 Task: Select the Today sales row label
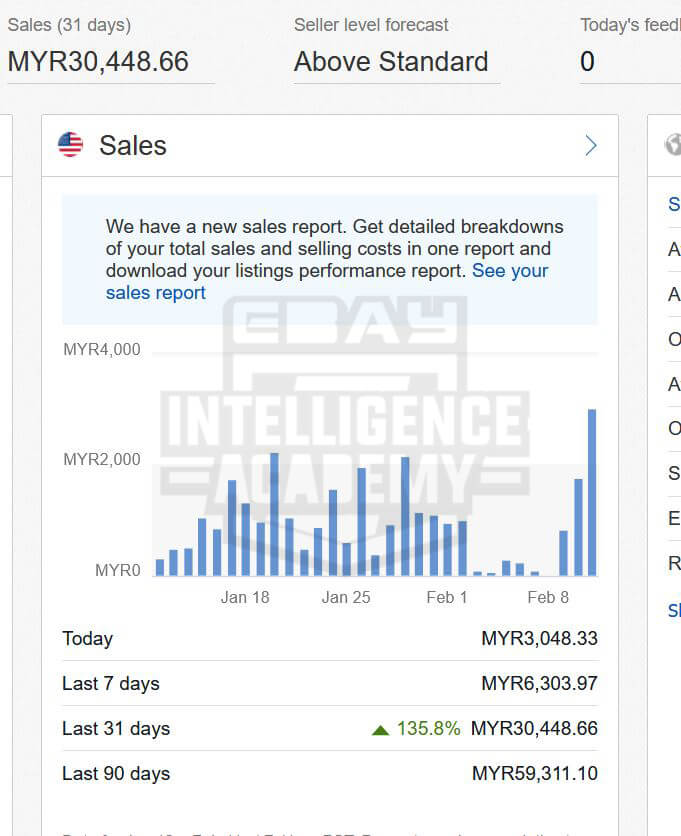point(87,639)
